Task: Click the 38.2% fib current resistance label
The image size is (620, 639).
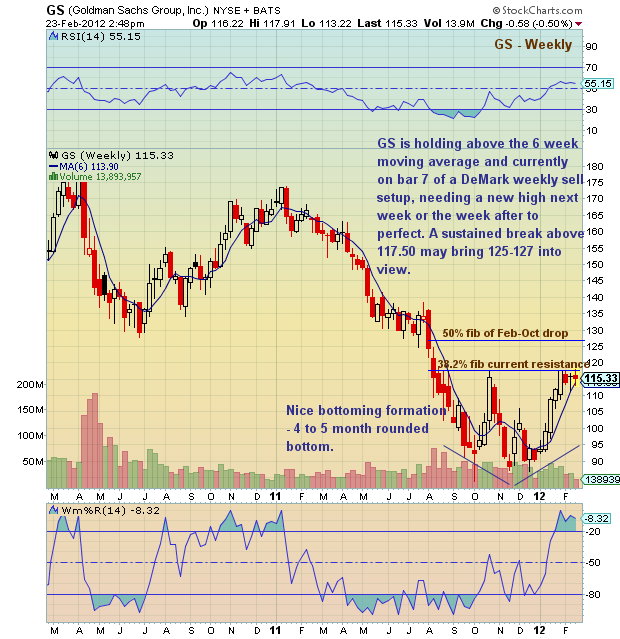Action: (514, 364)
